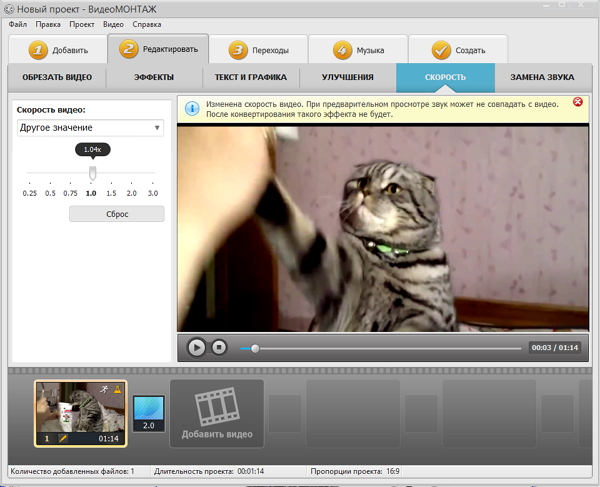The width and height of the screenshot is (600, 487).
Task: Open the Справка menu
Action: (147, 24)
